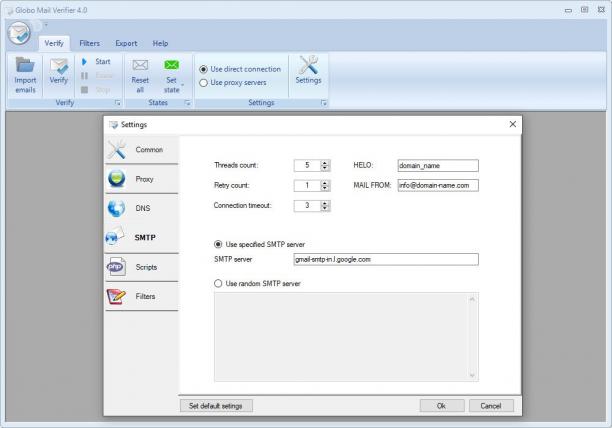
Task: Select Use specified SMTP server
Action: [x=218, y=245]
